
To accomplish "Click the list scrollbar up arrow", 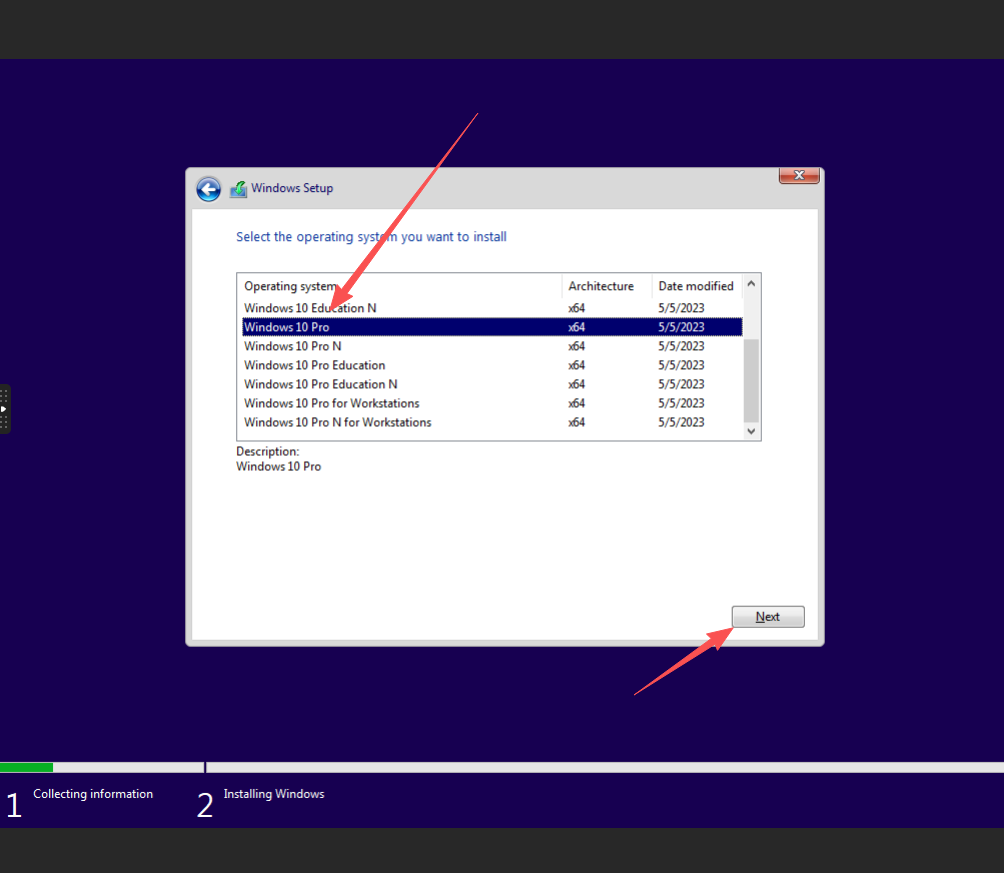I will [x=751, y=283].
